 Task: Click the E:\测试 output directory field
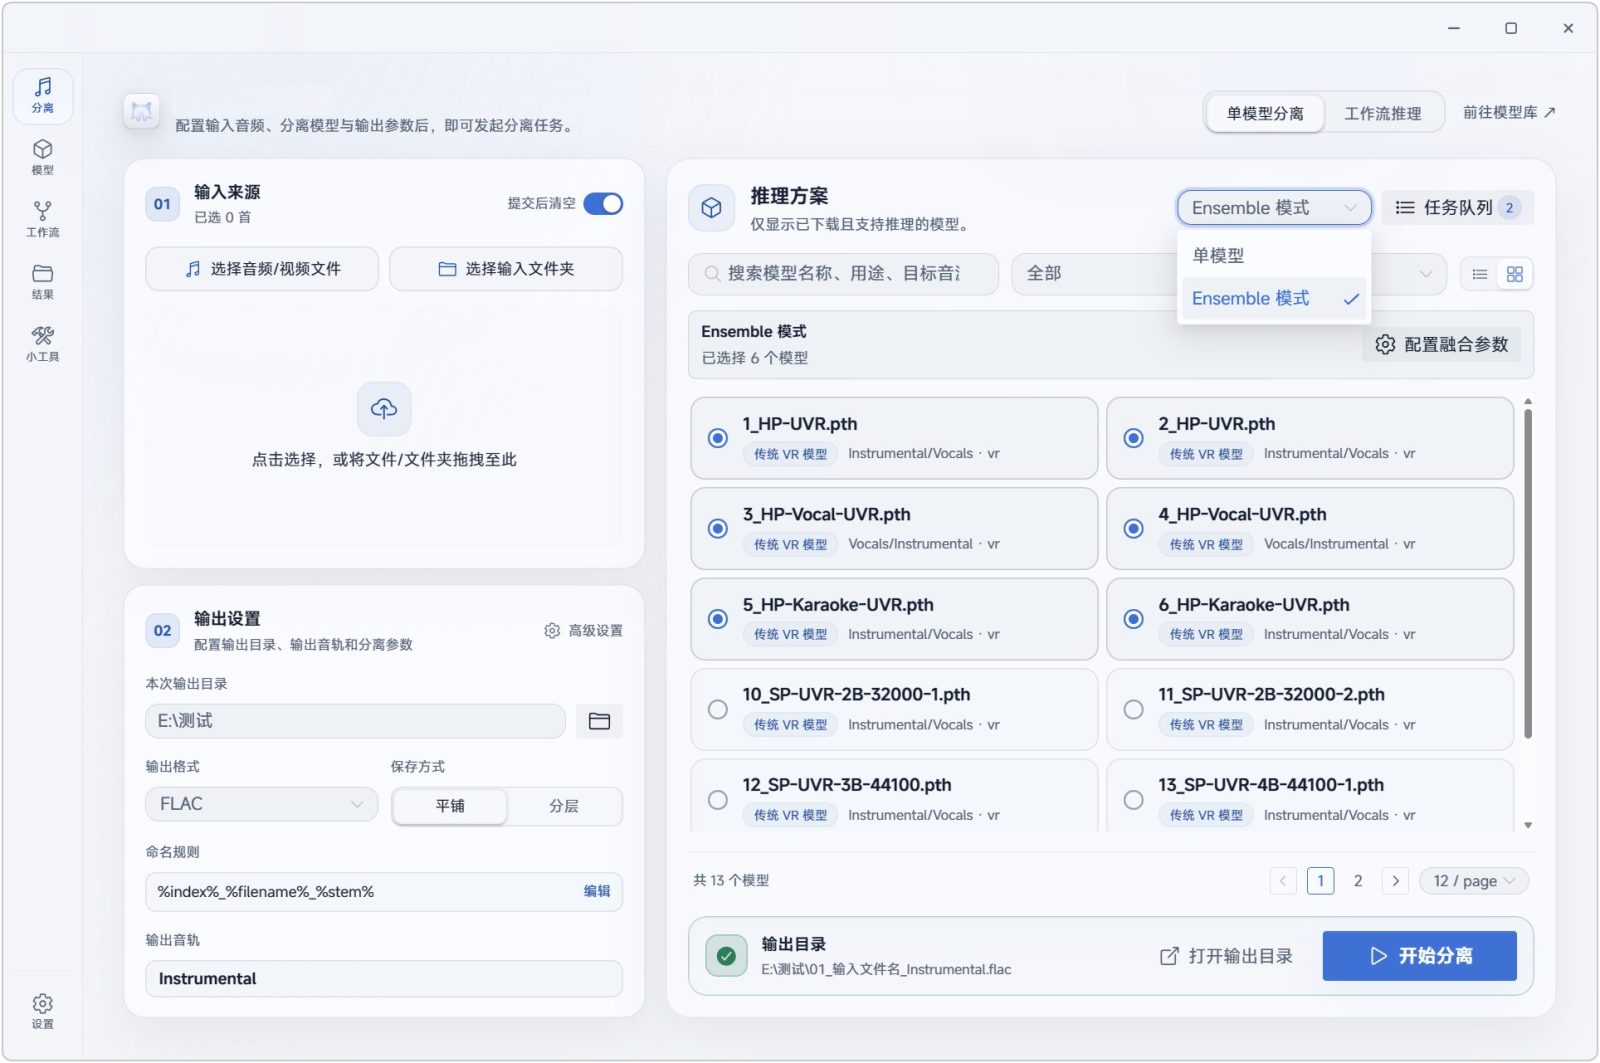(356, 721)
